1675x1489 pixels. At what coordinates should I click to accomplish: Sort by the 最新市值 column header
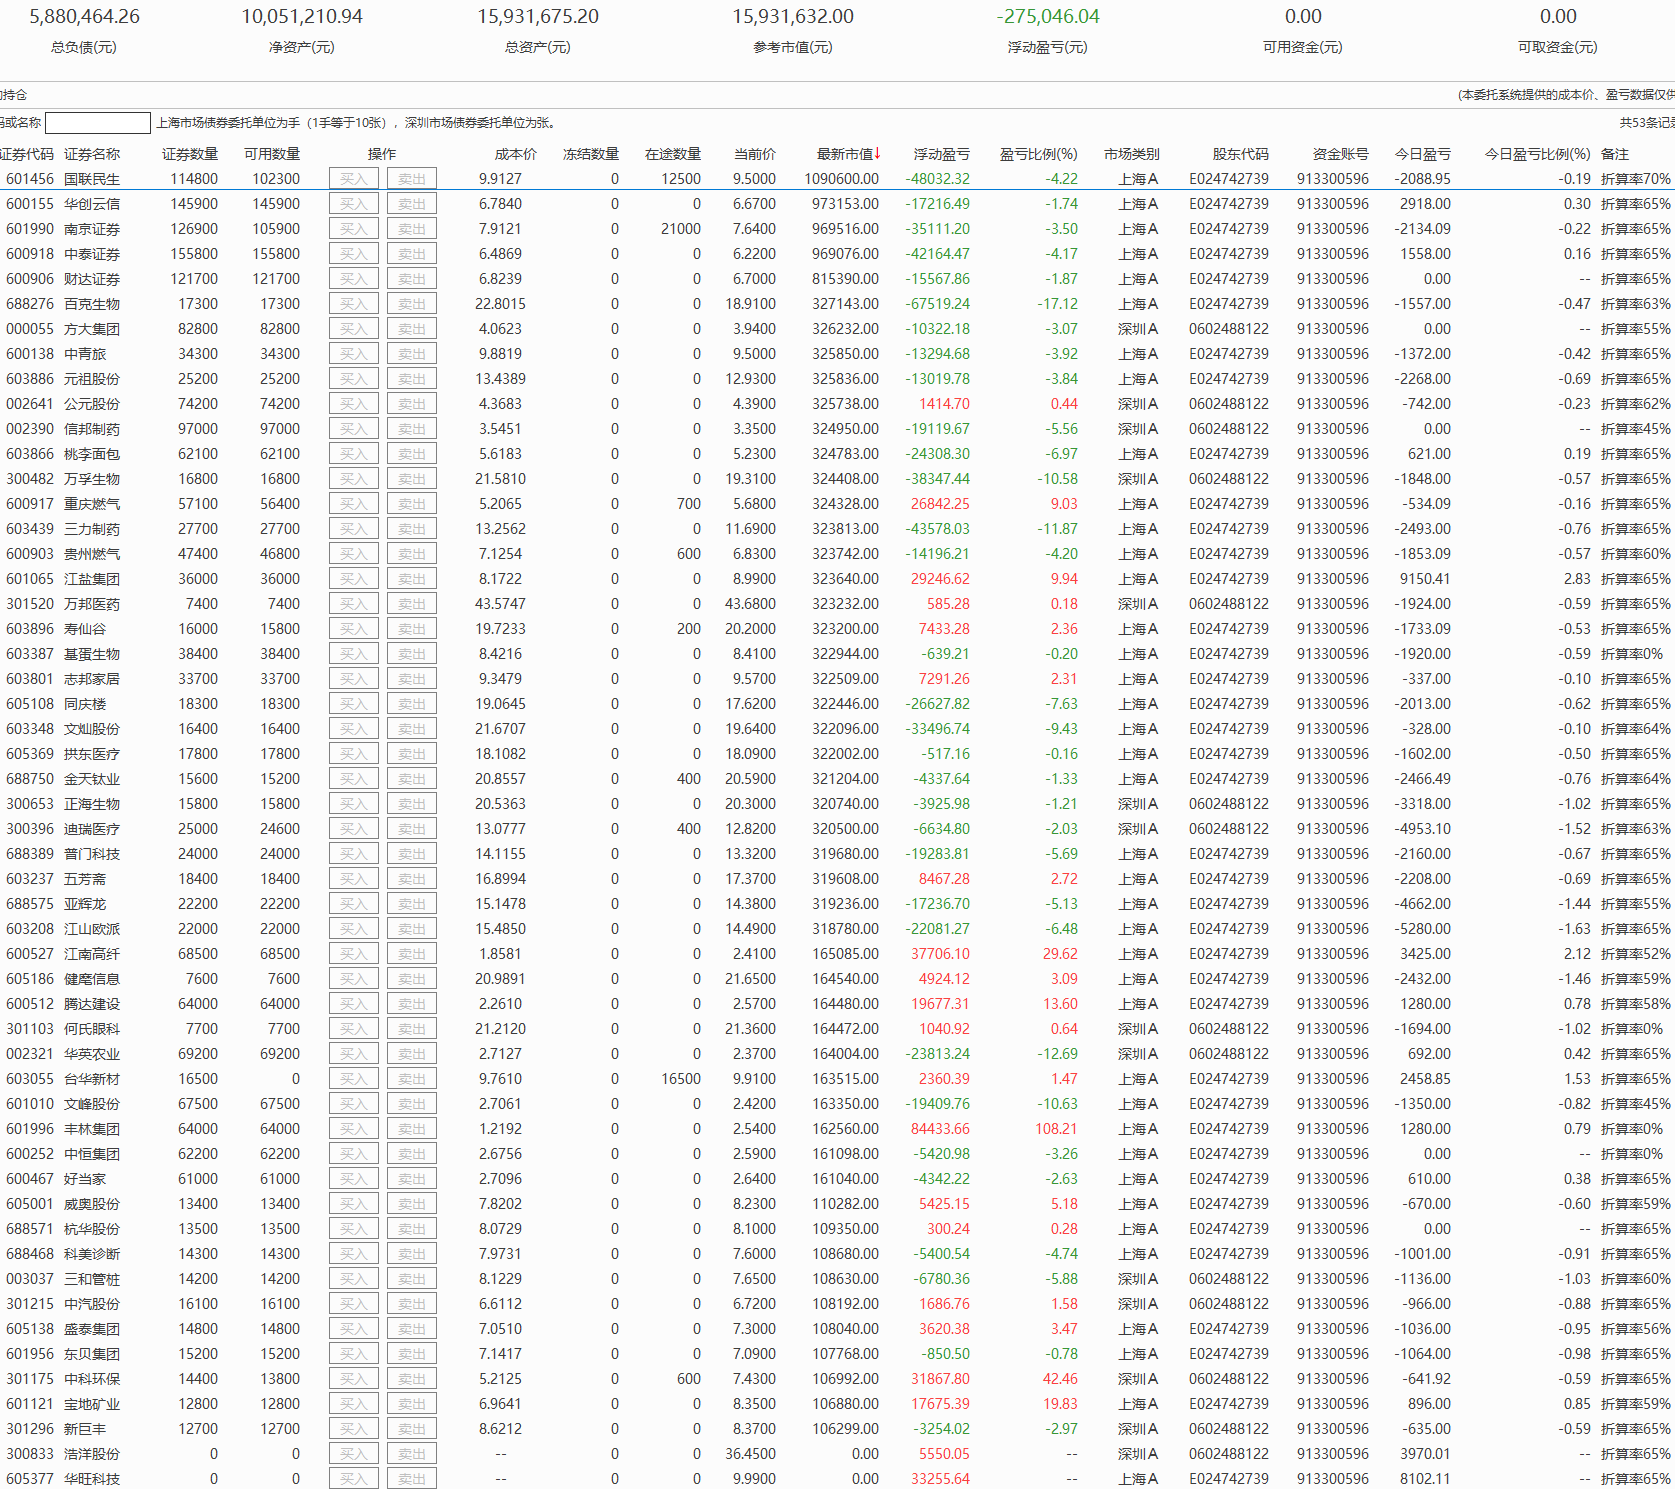[x=848, y=154]
